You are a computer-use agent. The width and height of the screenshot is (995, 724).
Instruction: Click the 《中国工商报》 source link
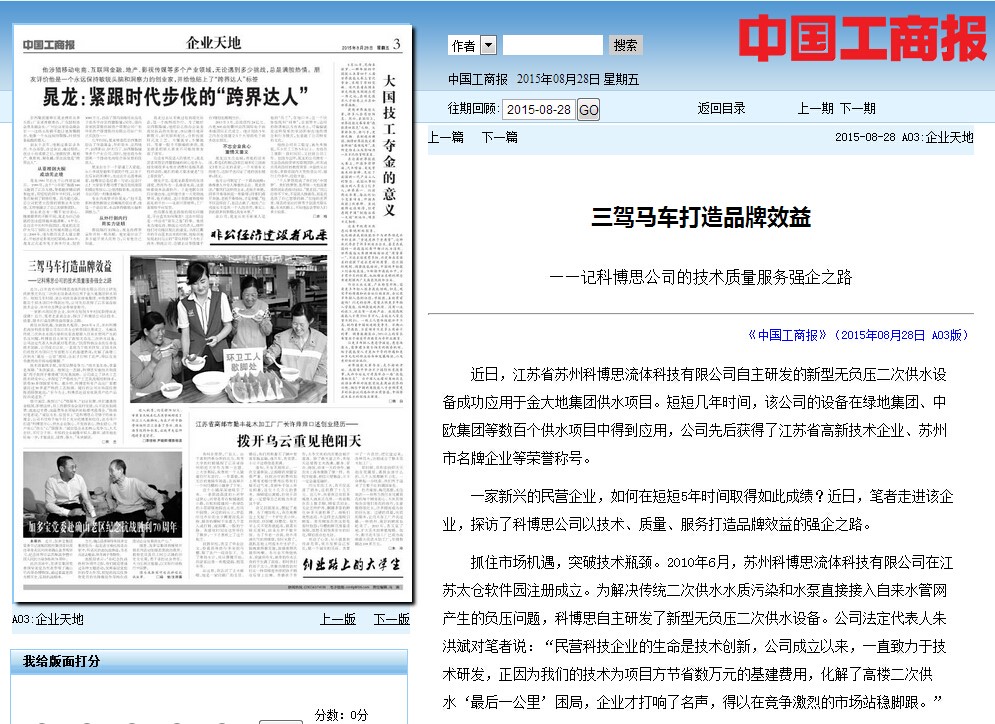click(x=788, y=336)
